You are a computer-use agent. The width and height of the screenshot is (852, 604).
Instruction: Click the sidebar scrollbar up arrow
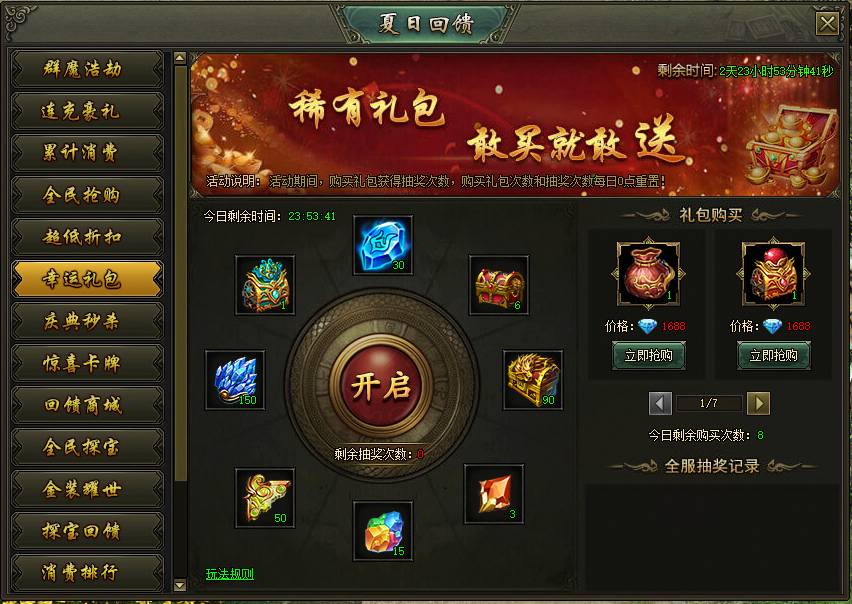pos(180,58)
